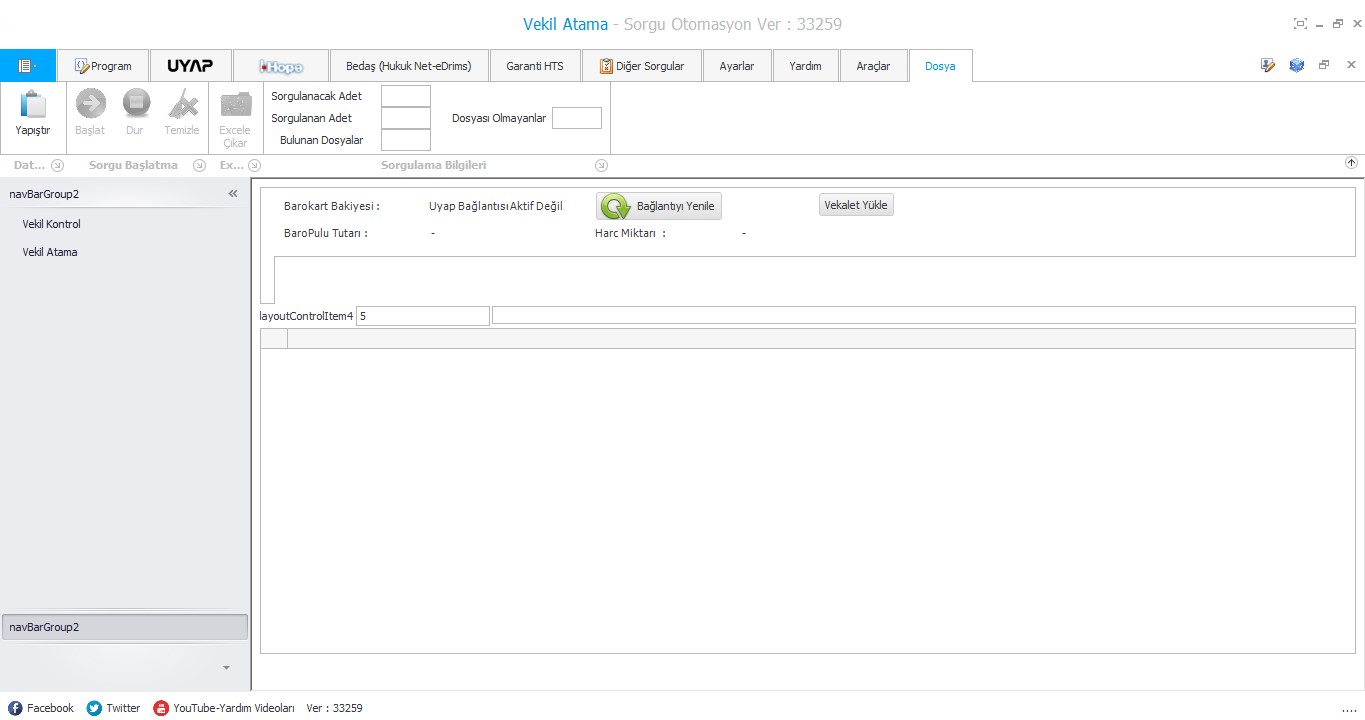Click the Twitter link text
The image size is (1365, 720).
[x=123, y=708]
